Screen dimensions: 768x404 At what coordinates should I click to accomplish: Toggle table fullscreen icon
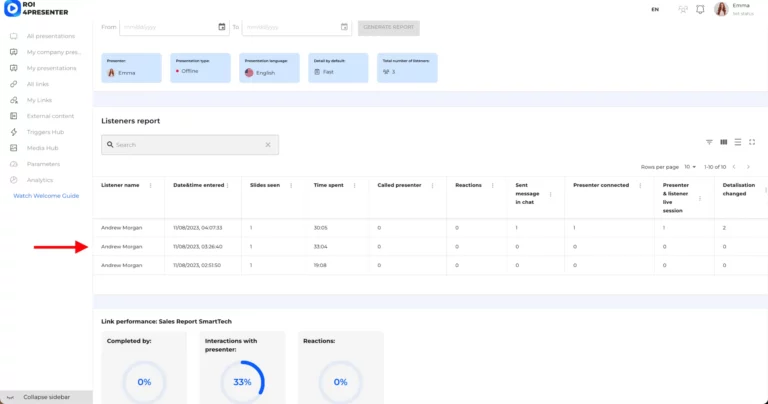click(x=752, y=142)
